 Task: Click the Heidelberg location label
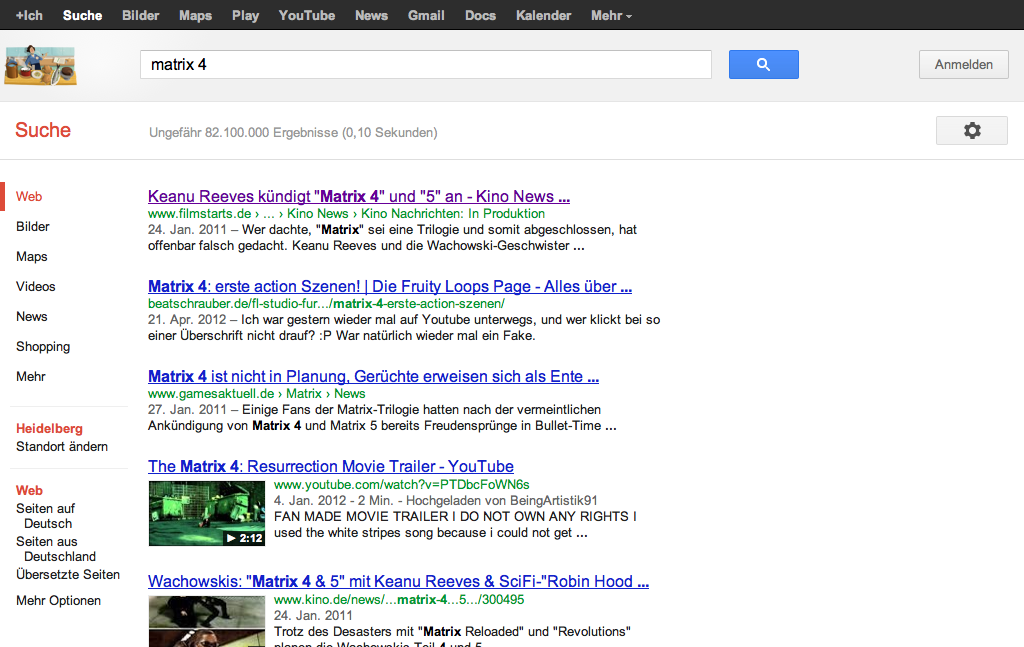49,429
